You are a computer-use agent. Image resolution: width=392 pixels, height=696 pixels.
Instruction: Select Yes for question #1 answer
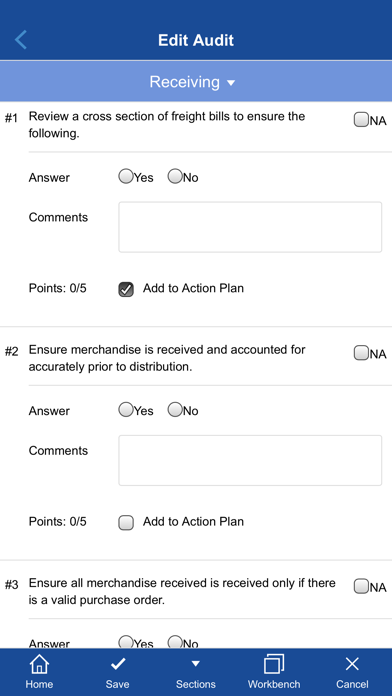click(x=126, y=177)
